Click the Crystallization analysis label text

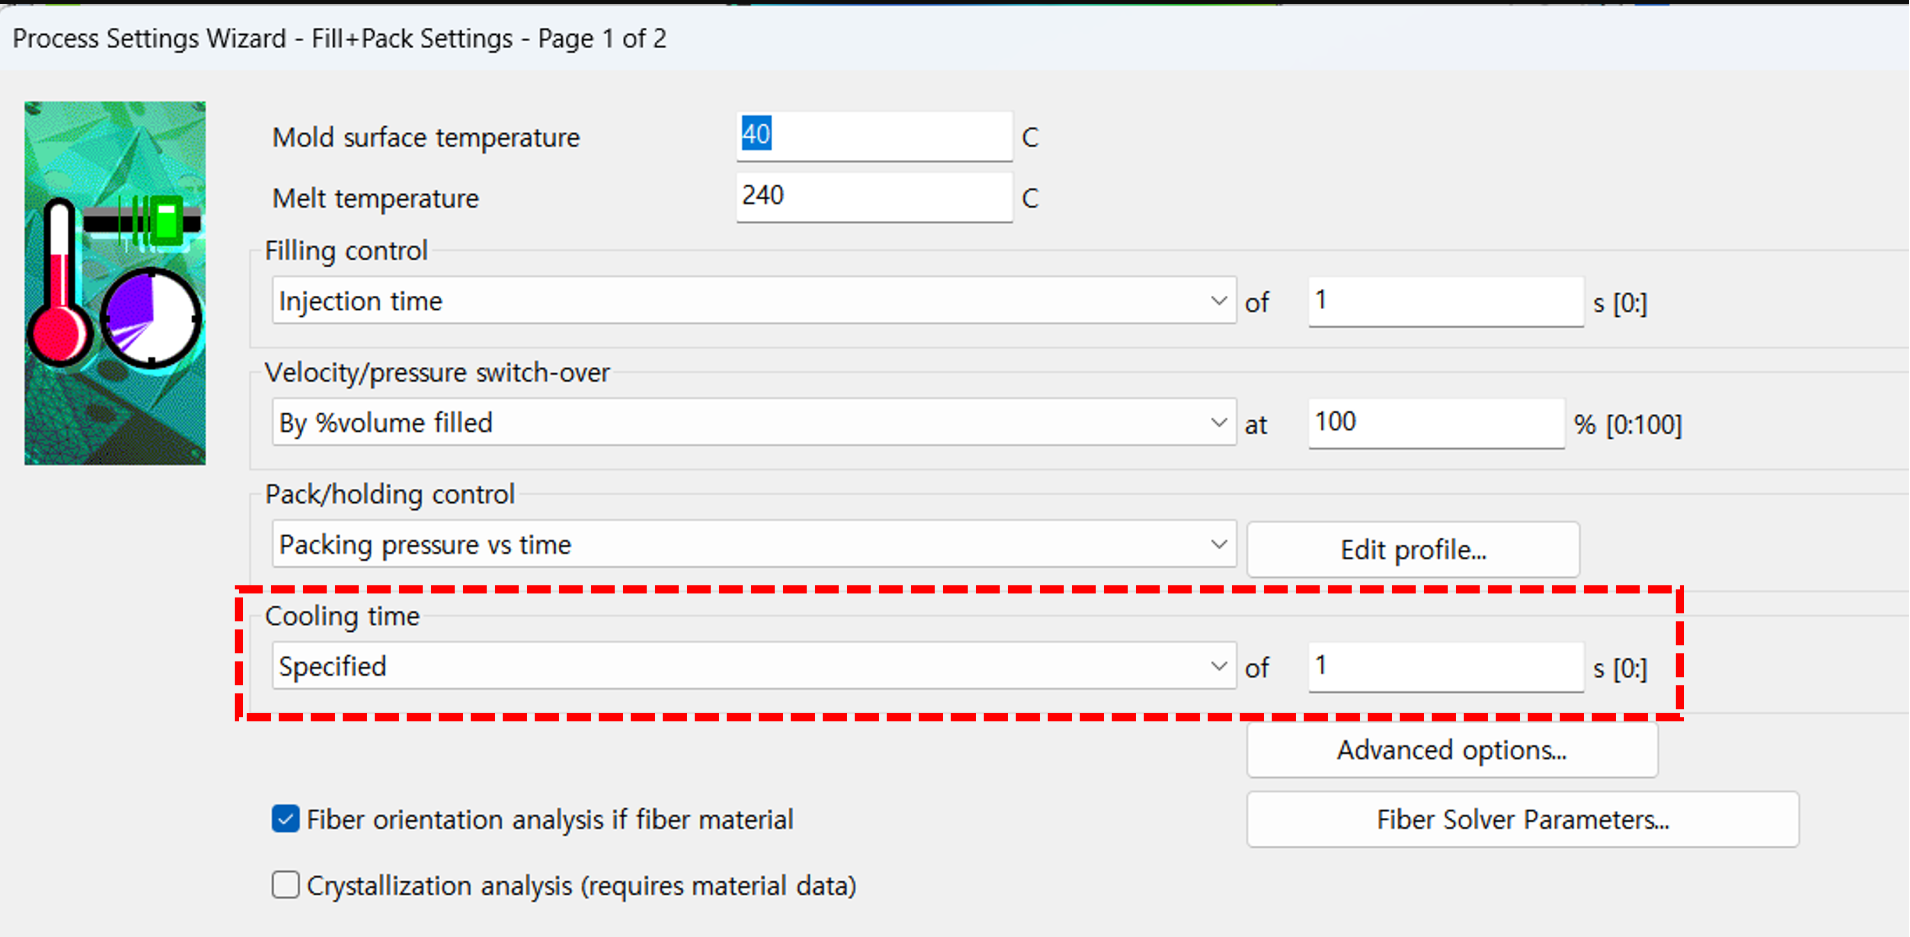click(x=582, y=886)
